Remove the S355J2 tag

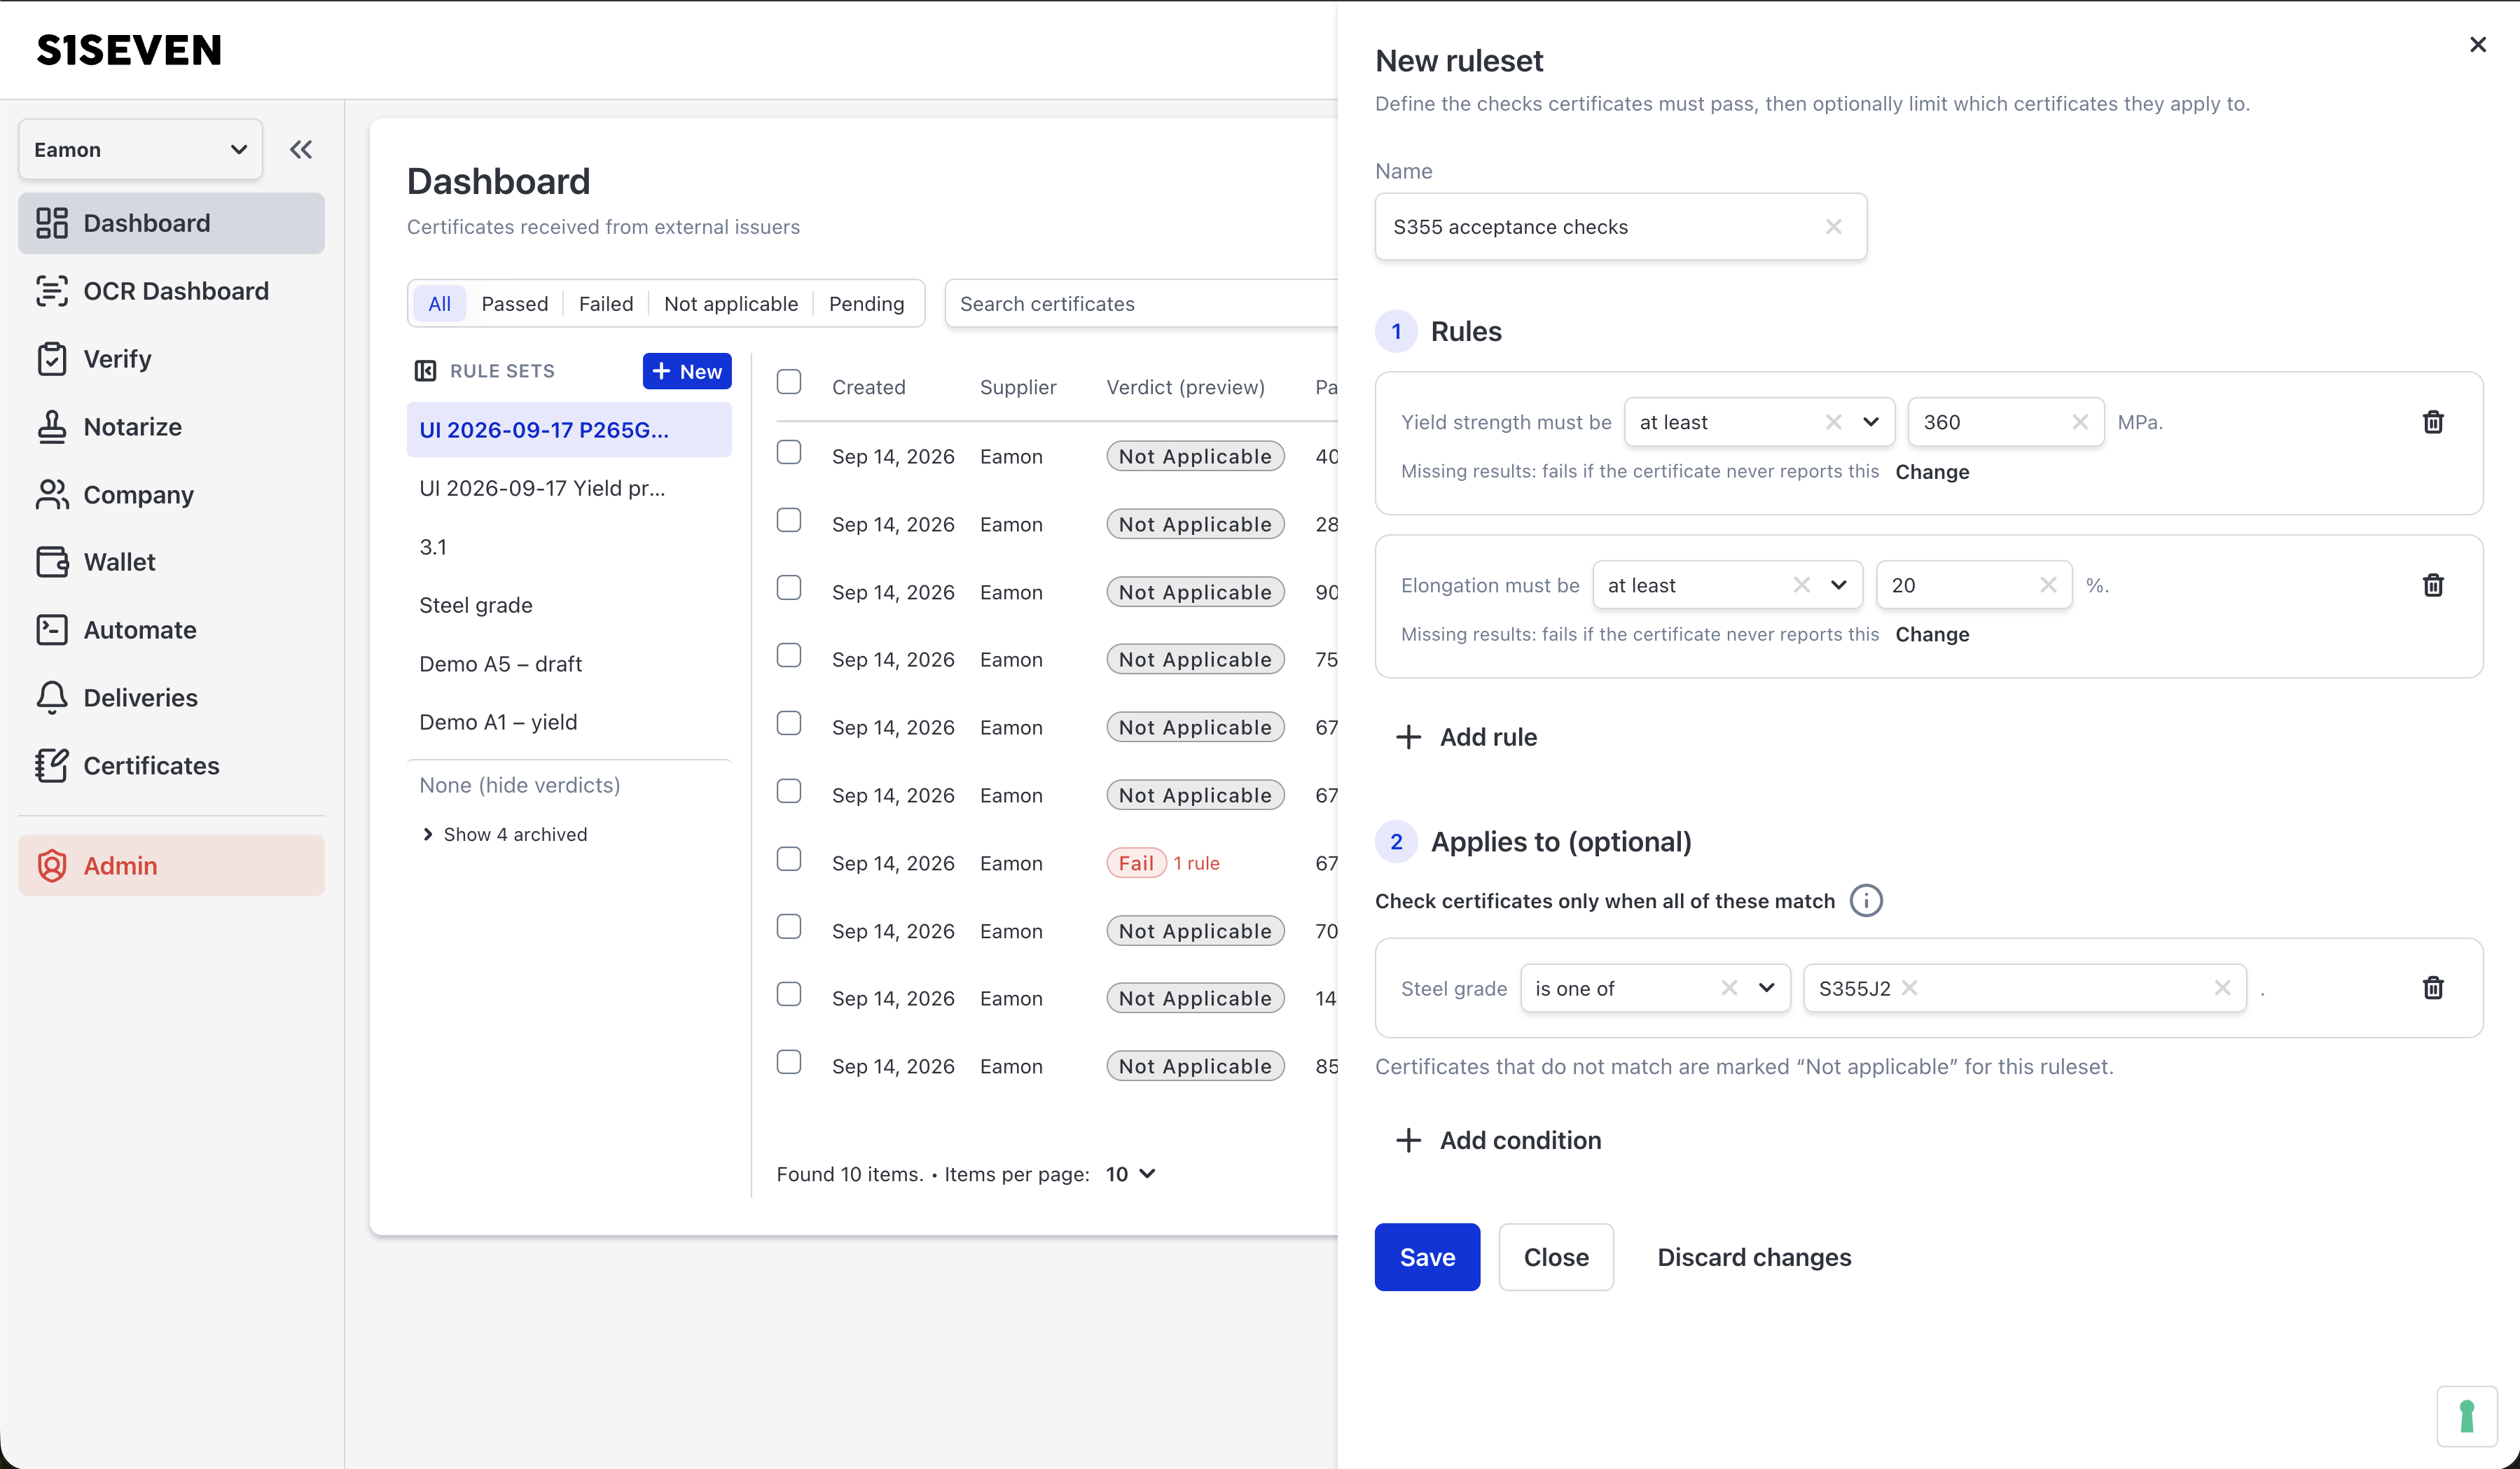[x=1909, y=988]
